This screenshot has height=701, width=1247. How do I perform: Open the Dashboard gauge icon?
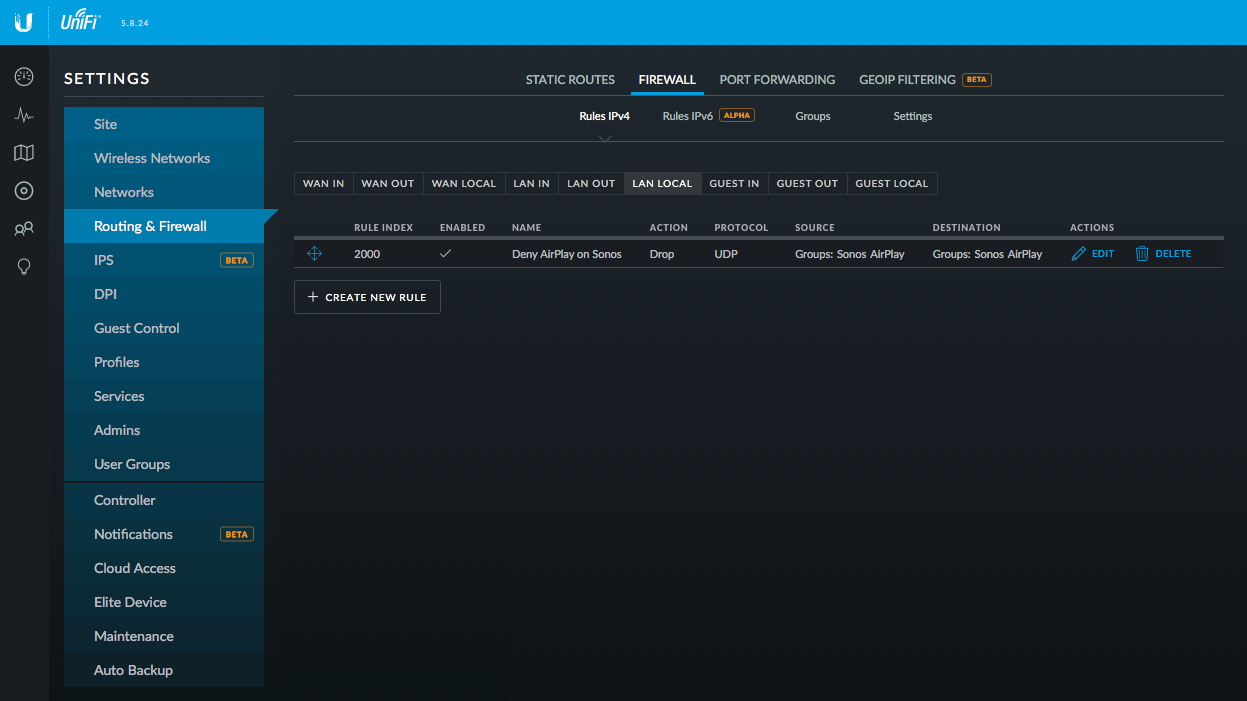click(x=24, y=77)
